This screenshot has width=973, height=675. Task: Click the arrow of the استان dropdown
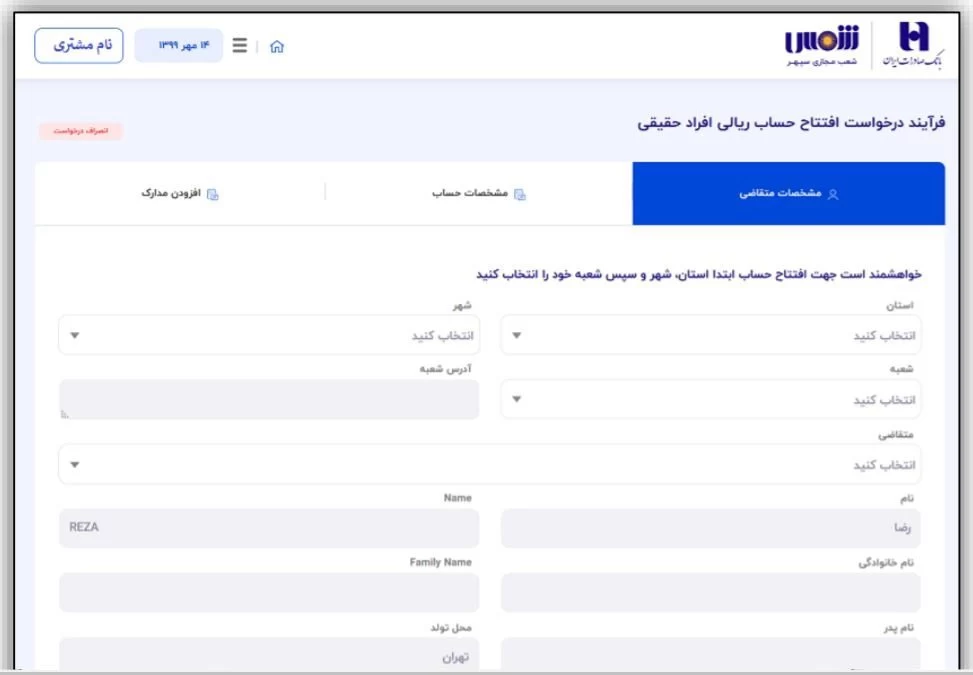click(516, 336)
